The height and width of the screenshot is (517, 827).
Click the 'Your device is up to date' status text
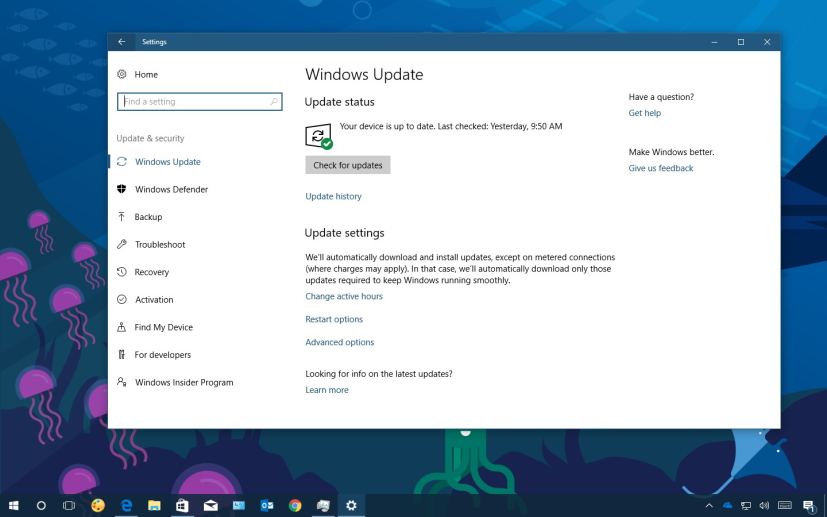[x=451, y=126]
